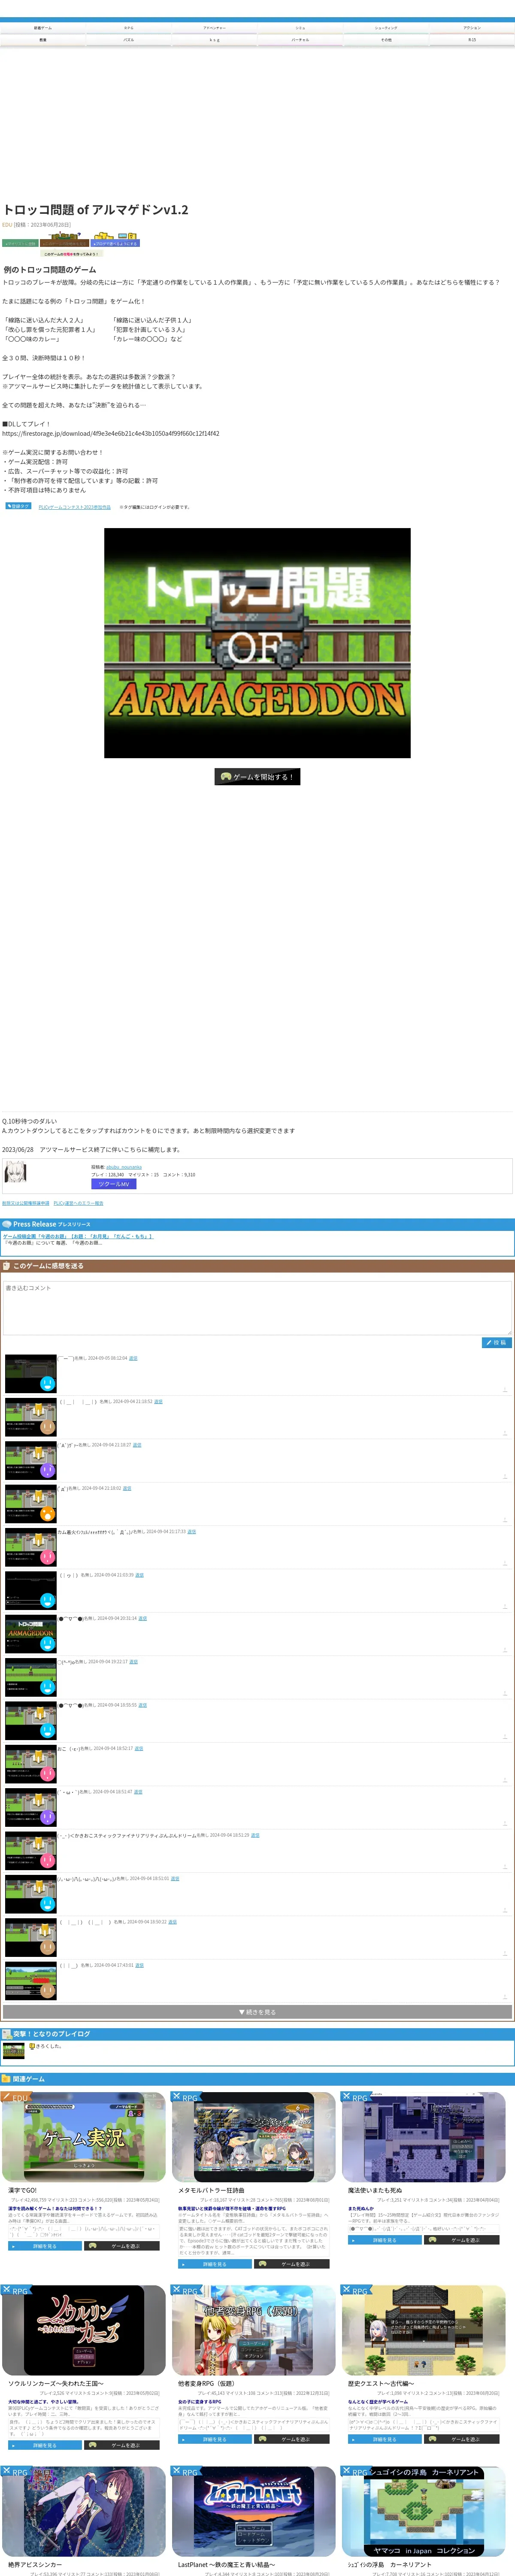Click the blue 登録タグ icon label
The image size is (515, 2576).
(18, 507)
